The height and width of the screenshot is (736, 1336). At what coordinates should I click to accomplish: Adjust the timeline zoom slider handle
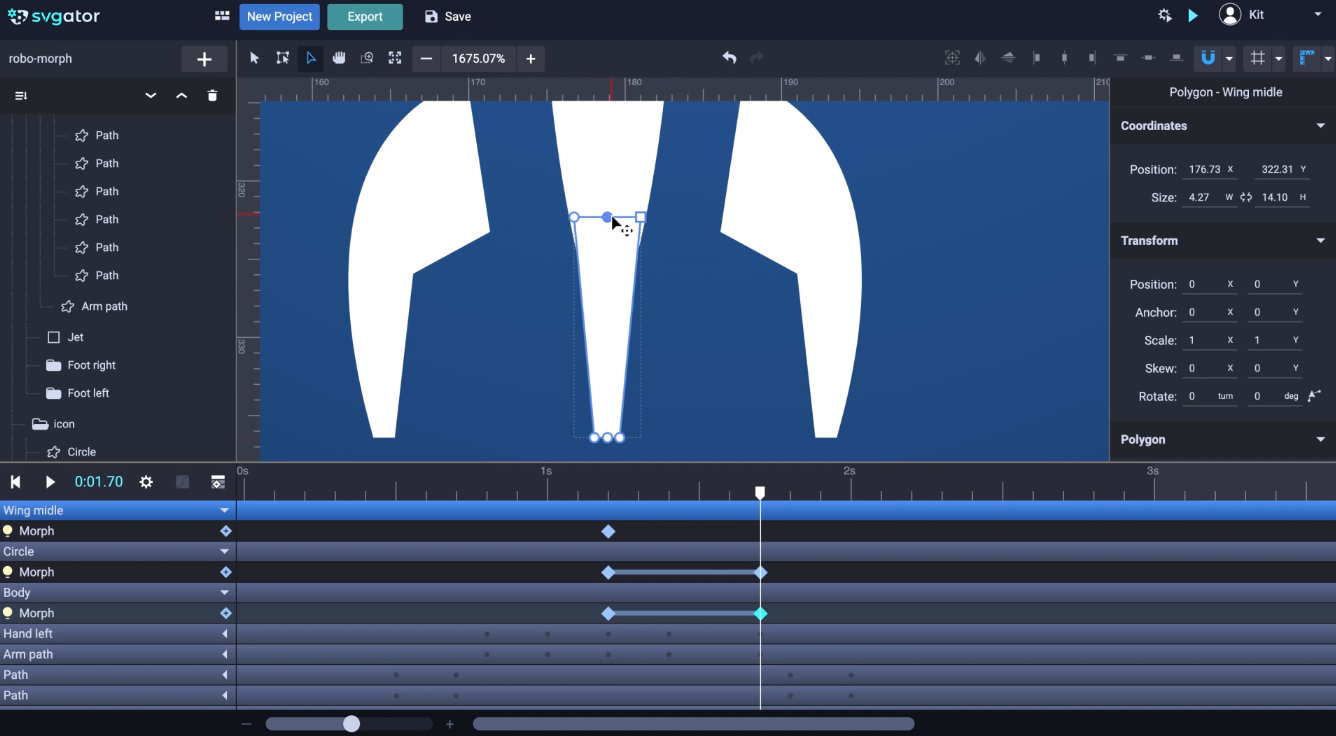click(351, 724)
